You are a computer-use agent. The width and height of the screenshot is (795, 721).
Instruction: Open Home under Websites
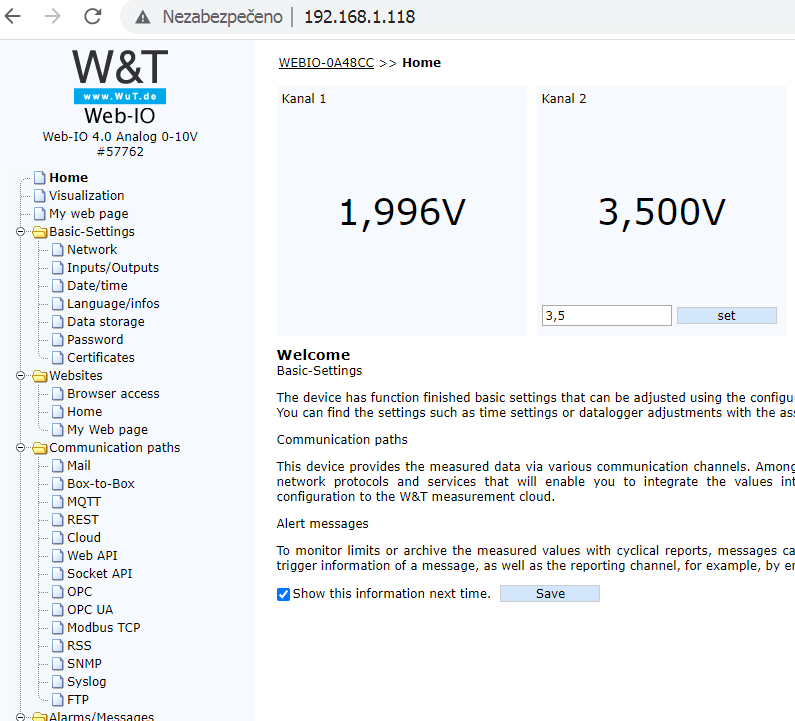[x=85, y=412]
